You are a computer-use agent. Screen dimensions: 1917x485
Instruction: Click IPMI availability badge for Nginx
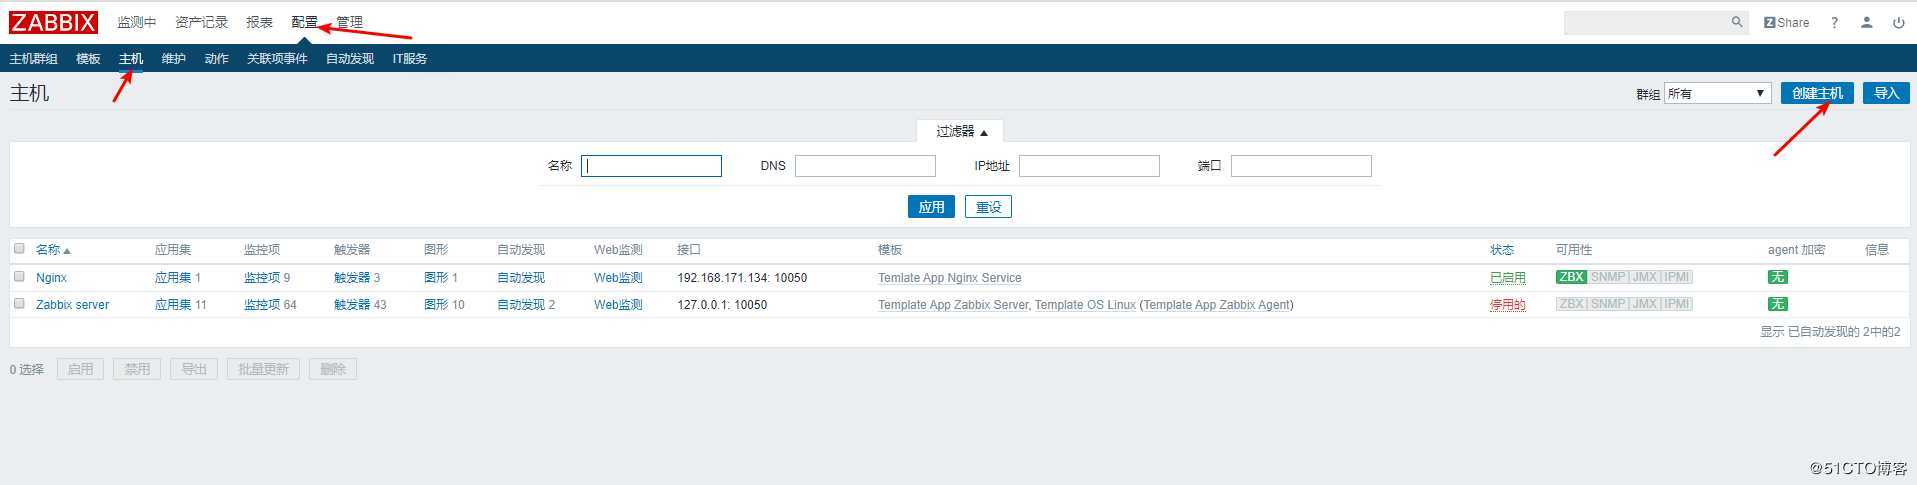point(1677,277)
